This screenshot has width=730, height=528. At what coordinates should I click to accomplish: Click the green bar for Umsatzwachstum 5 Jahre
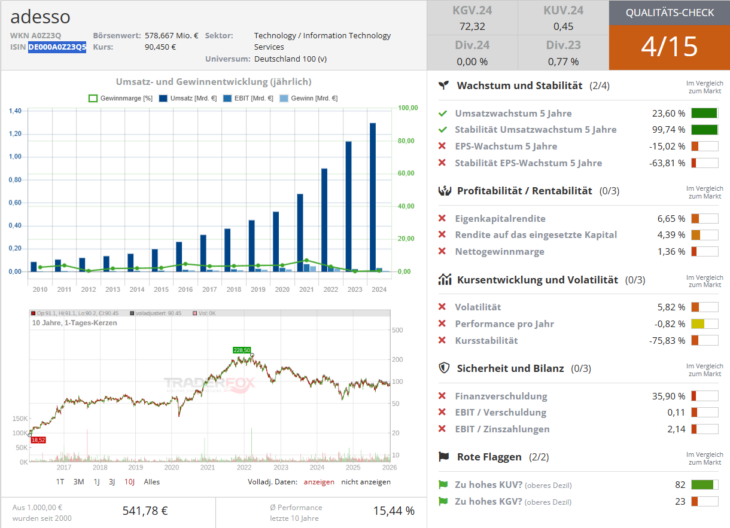click(704, 114)
